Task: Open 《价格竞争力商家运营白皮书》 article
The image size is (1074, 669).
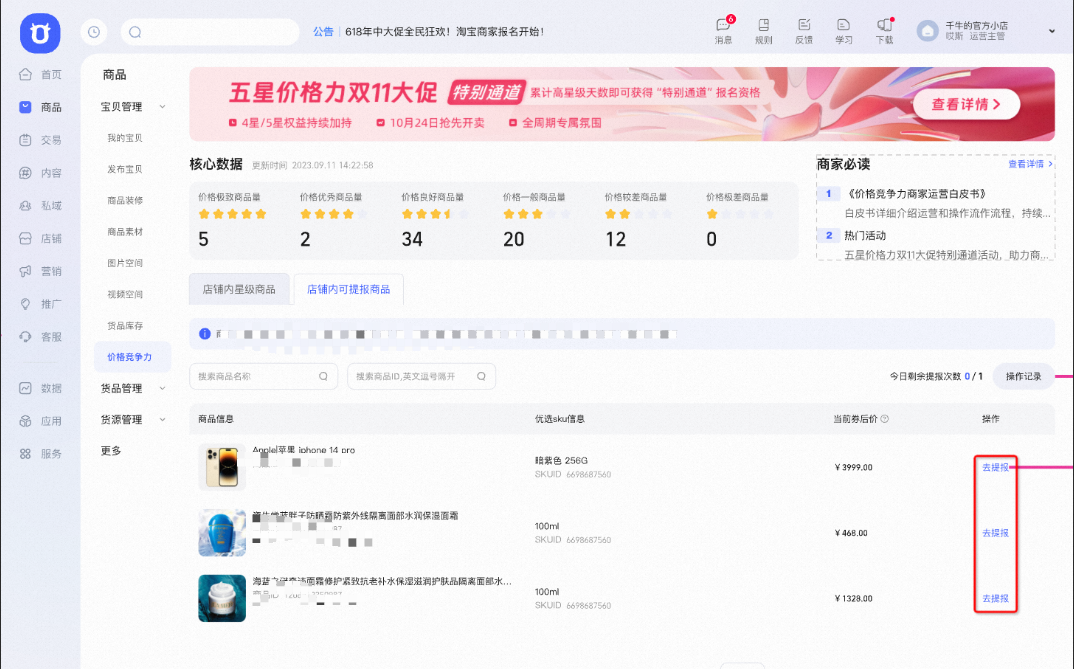Action: (x=915, y=194)
